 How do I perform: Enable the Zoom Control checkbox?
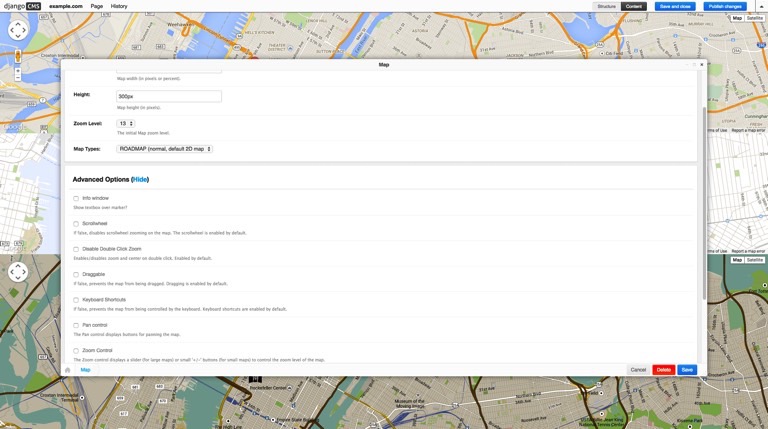[x=76, y=351]
